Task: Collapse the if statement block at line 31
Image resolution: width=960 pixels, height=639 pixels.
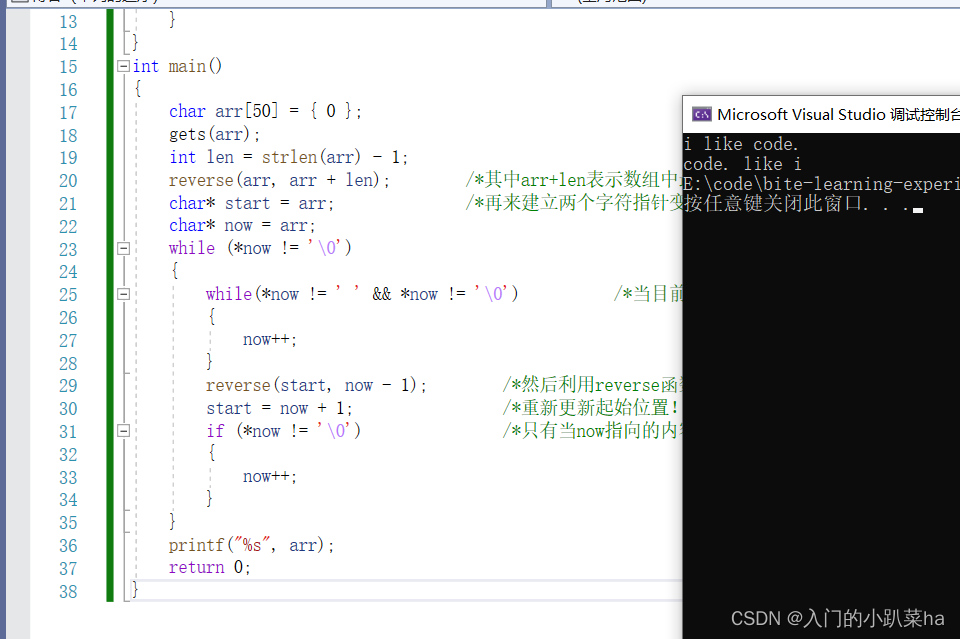Action: pos(123,430)
